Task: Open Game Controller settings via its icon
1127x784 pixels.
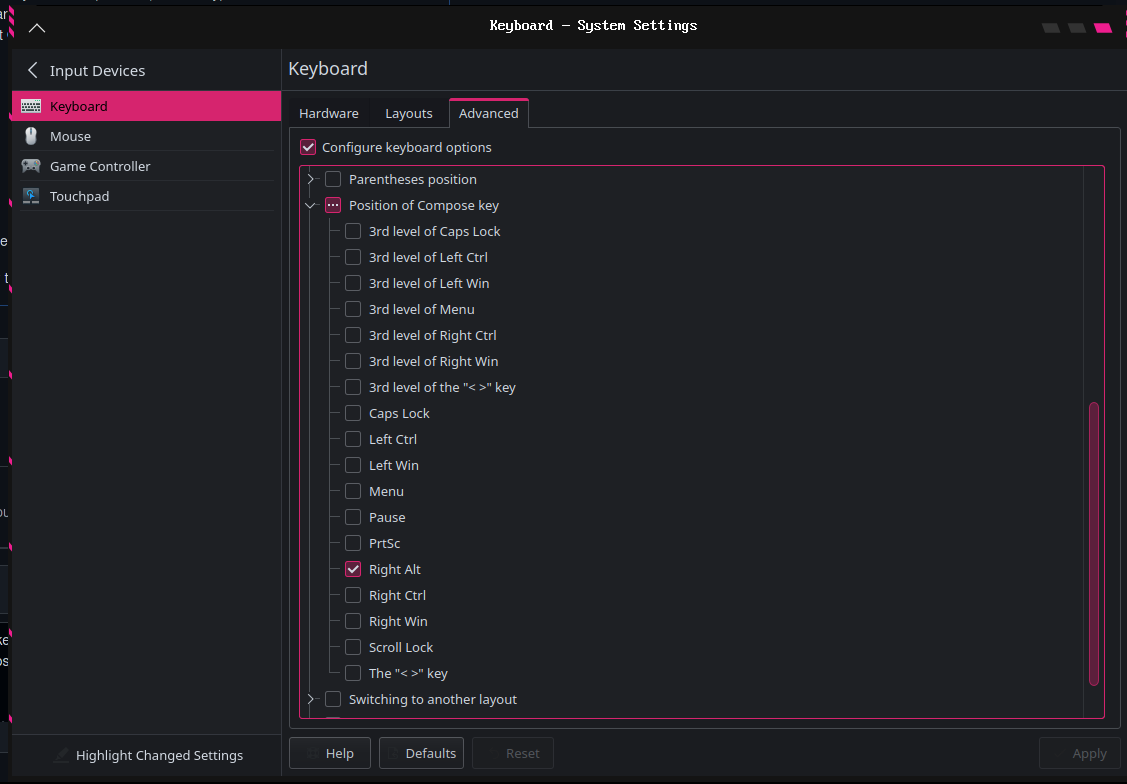Action: 30,166
